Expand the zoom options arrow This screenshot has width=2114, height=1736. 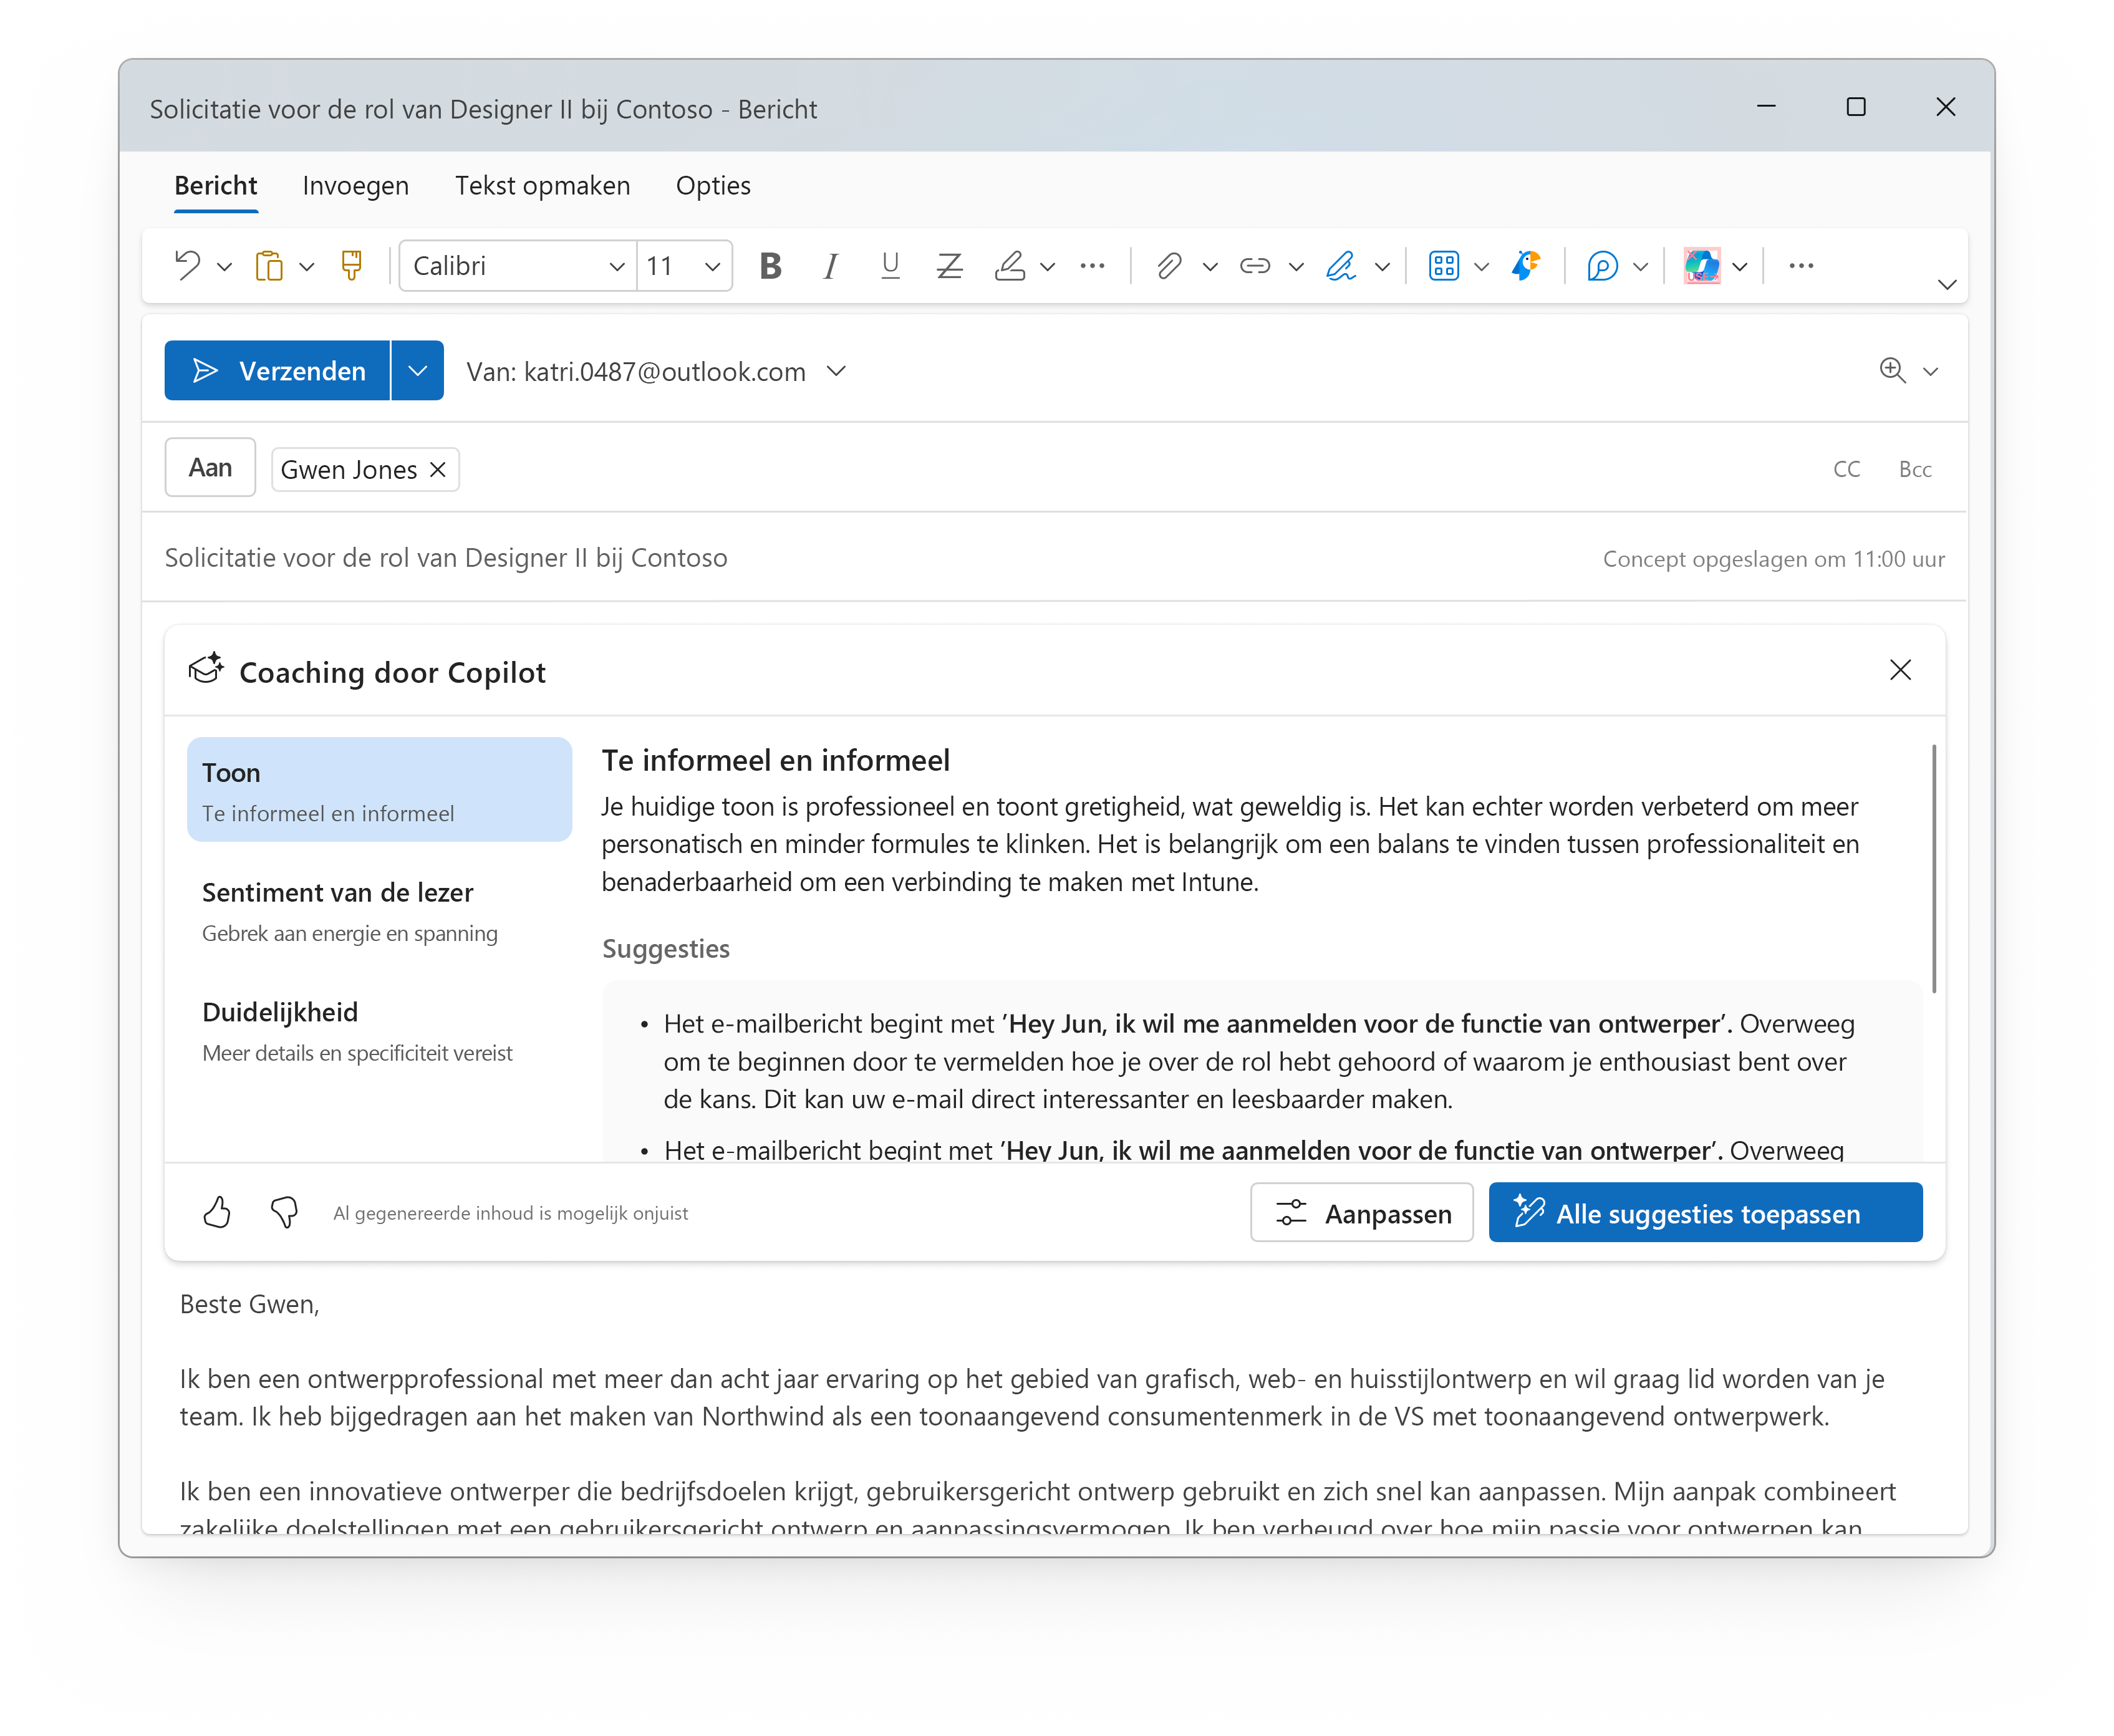1931,372
